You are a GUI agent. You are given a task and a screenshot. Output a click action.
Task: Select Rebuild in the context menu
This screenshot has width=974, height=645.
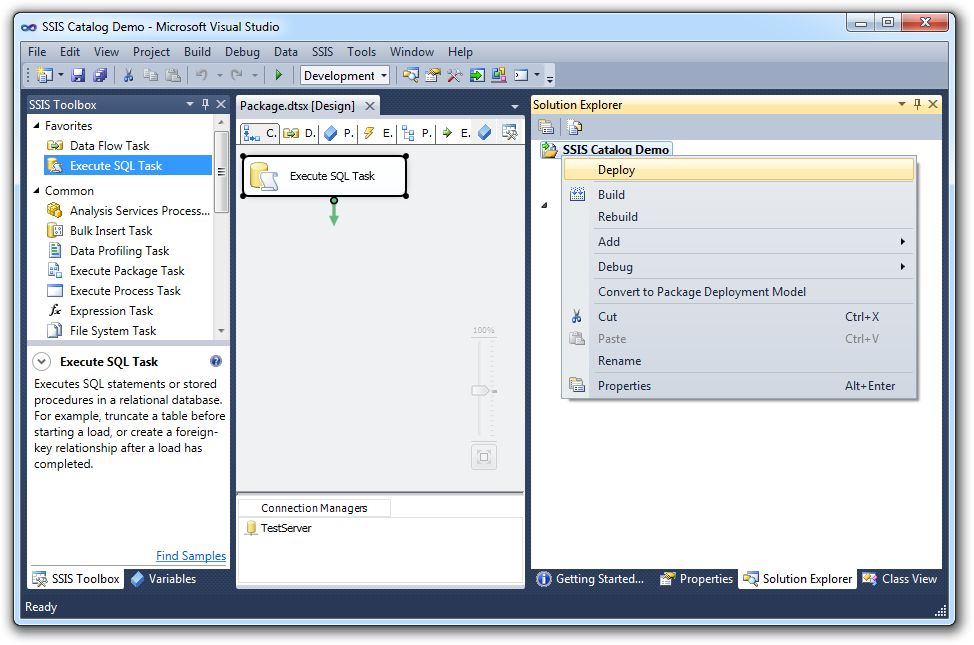pos(739,217)
